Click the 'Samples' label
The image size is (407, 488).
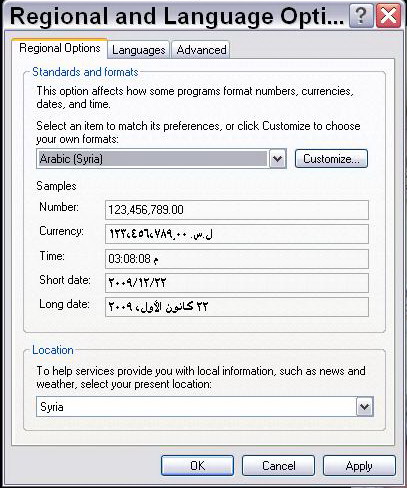(56, 186)
